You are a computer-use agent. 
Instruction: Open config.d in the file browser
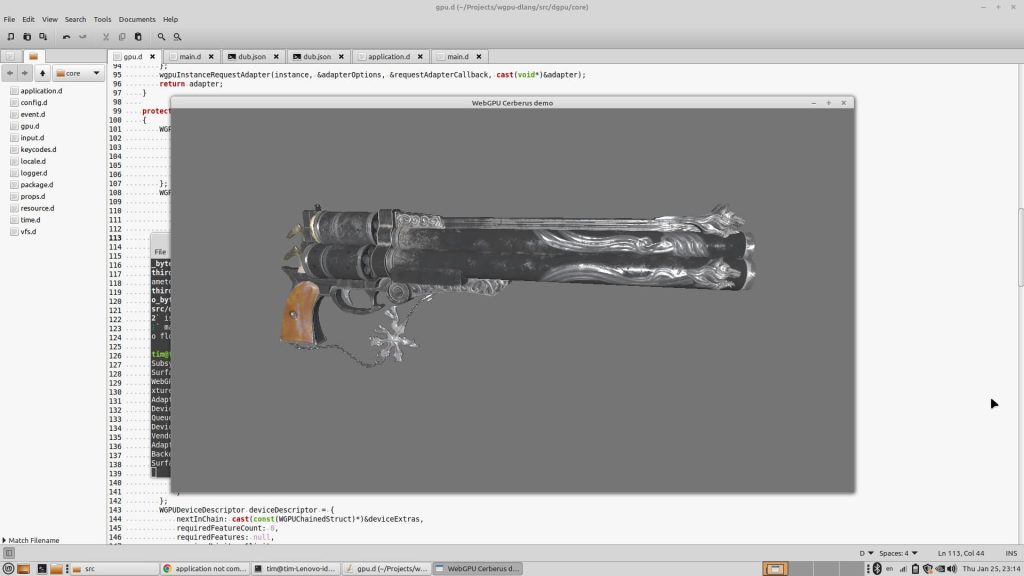click(33, 103)
